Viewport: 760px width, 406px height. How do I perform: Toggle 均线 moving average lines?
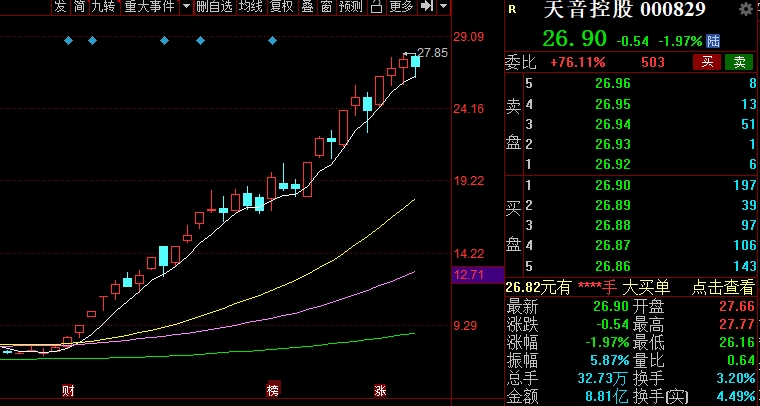click(x=251, y=7)
